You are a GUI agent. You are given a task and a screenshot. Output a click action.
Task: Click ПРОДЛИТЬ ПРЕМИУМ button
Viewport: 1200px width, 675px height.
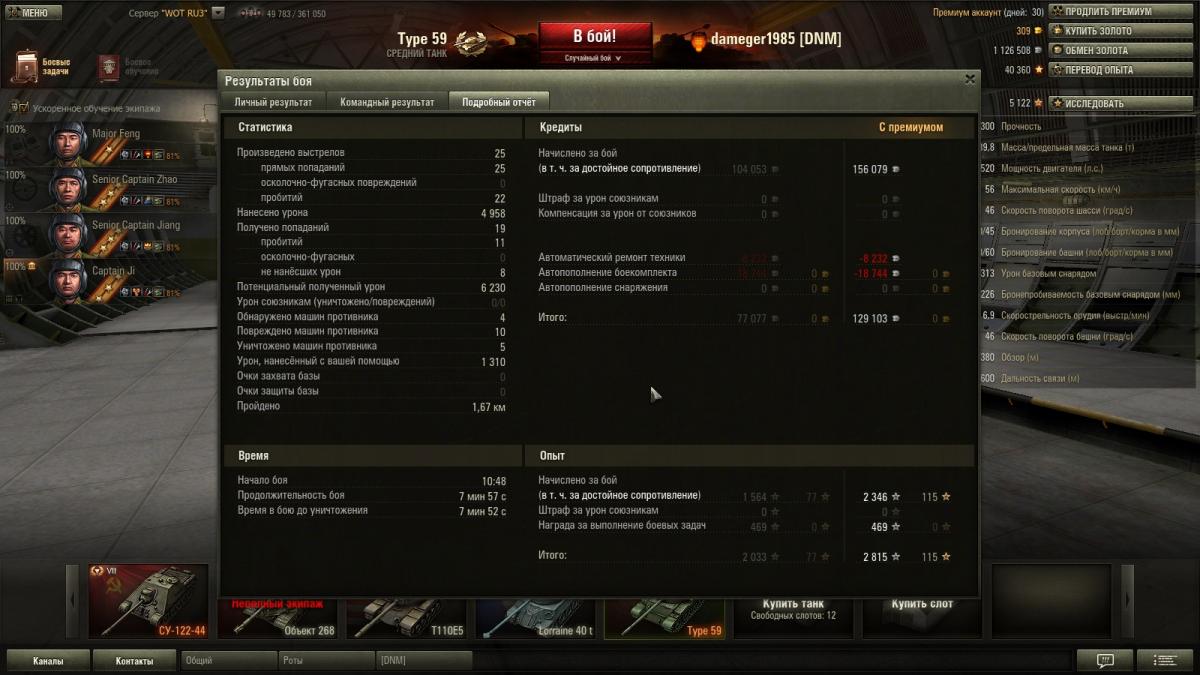click(x=1121, y=12)
